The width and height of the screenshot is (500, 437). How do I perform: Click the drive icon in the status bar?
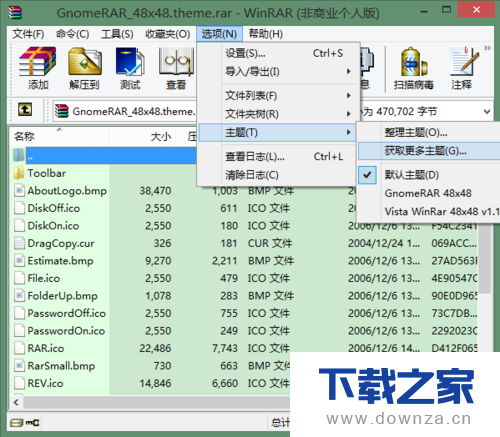click(16, 423)
